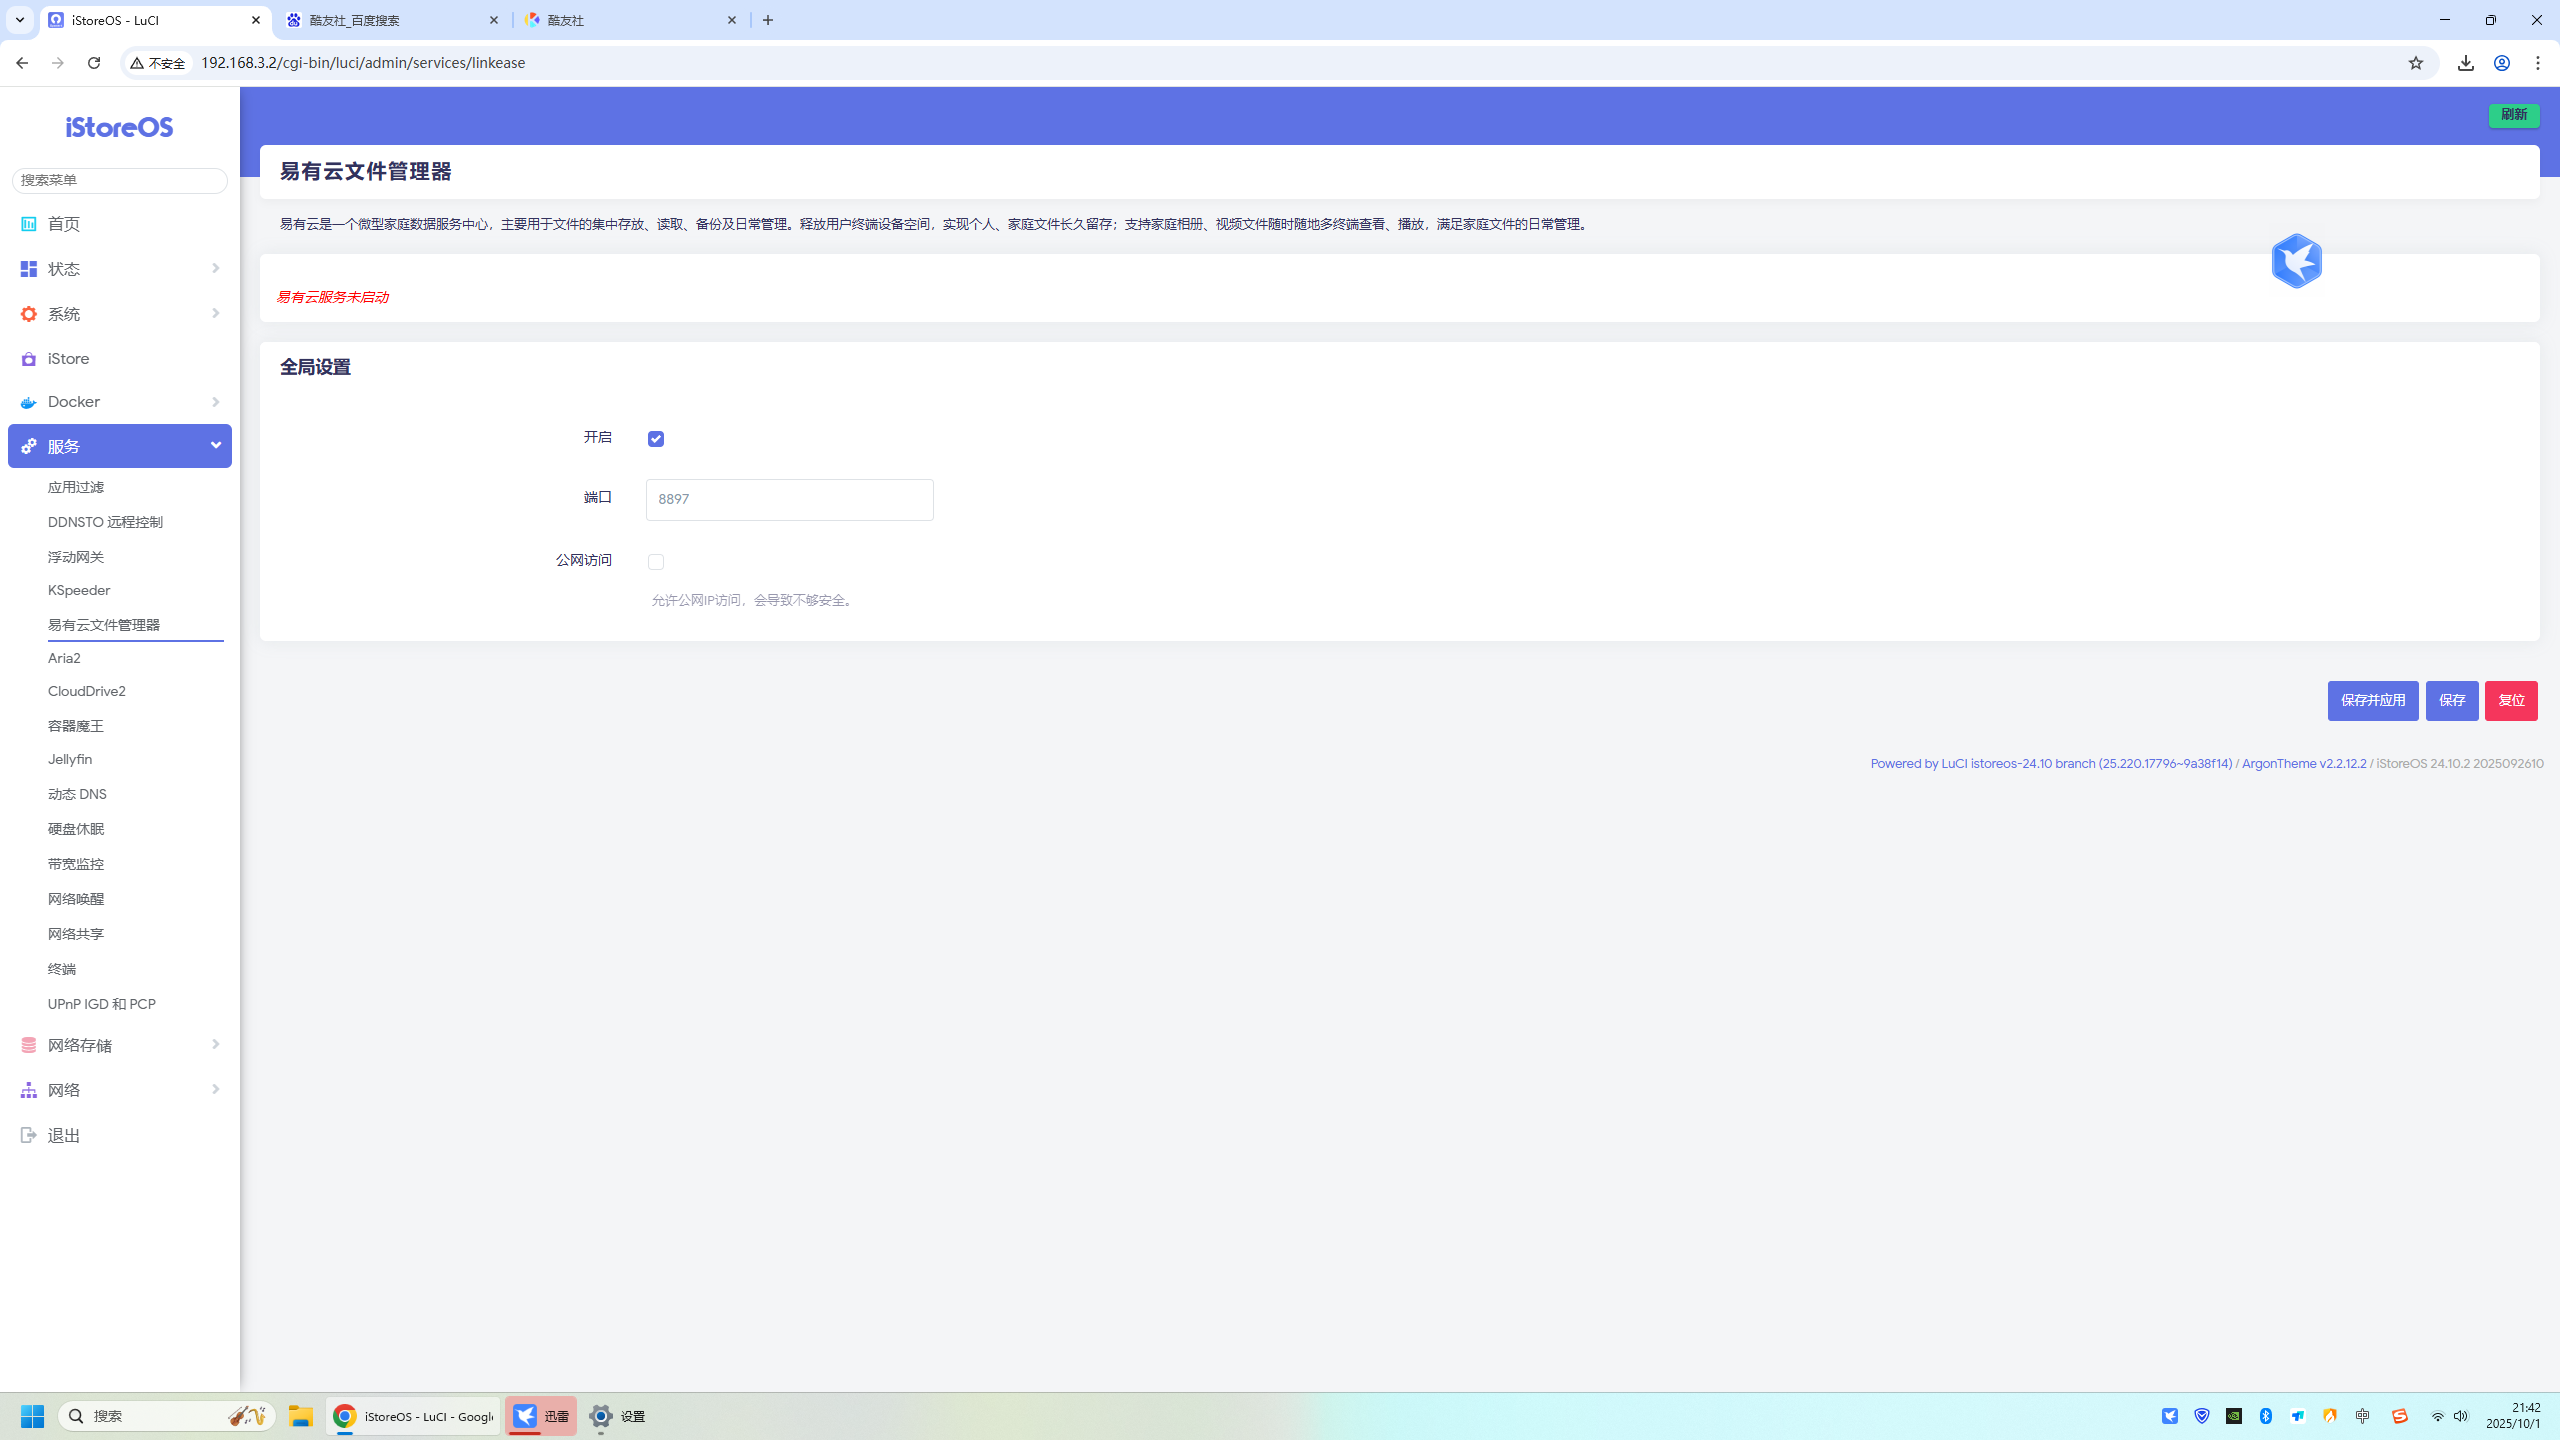The image size is (2560, 1440).
Task: Click the 退出 logout icon
Action: point(29,1135)
